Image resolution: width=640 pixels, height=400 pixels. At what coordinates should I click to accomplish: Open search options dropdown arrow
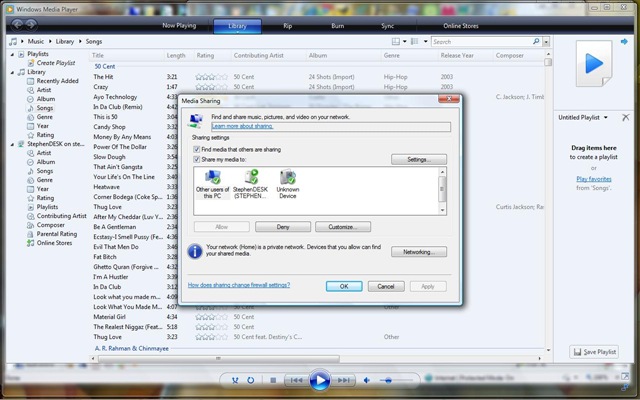point(546,42)
